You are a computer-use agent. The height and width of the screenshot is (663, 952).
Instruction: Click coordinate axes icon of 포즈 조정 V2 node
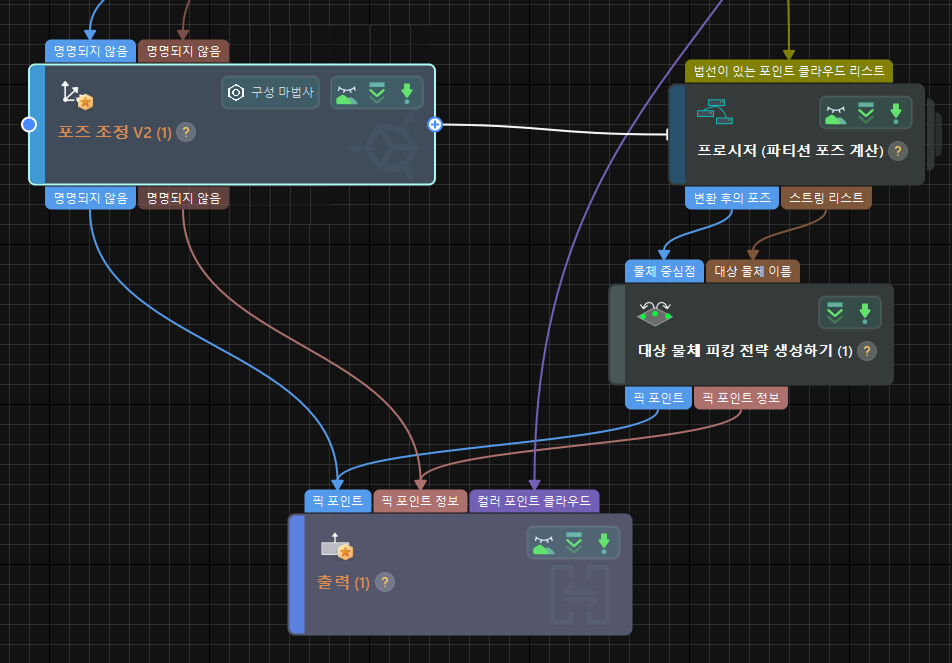[x=76, y=95]
